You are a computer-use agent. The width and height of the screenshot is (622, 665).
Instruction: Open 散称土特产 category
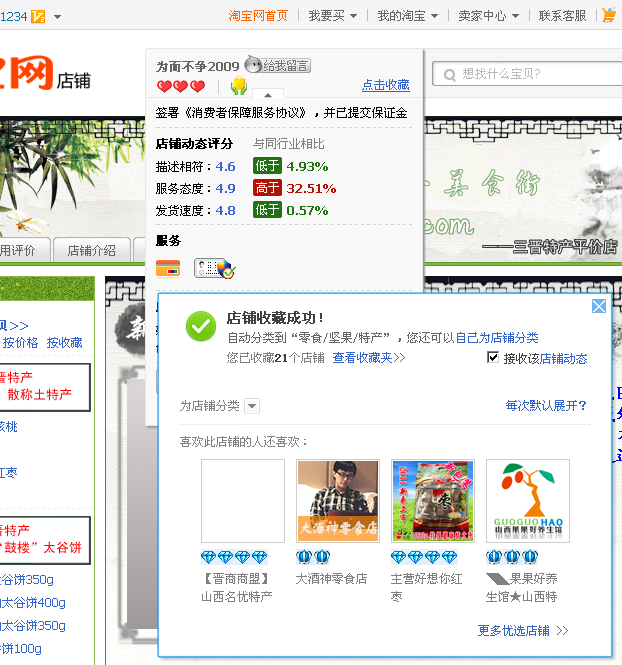(x=39, y=394)
